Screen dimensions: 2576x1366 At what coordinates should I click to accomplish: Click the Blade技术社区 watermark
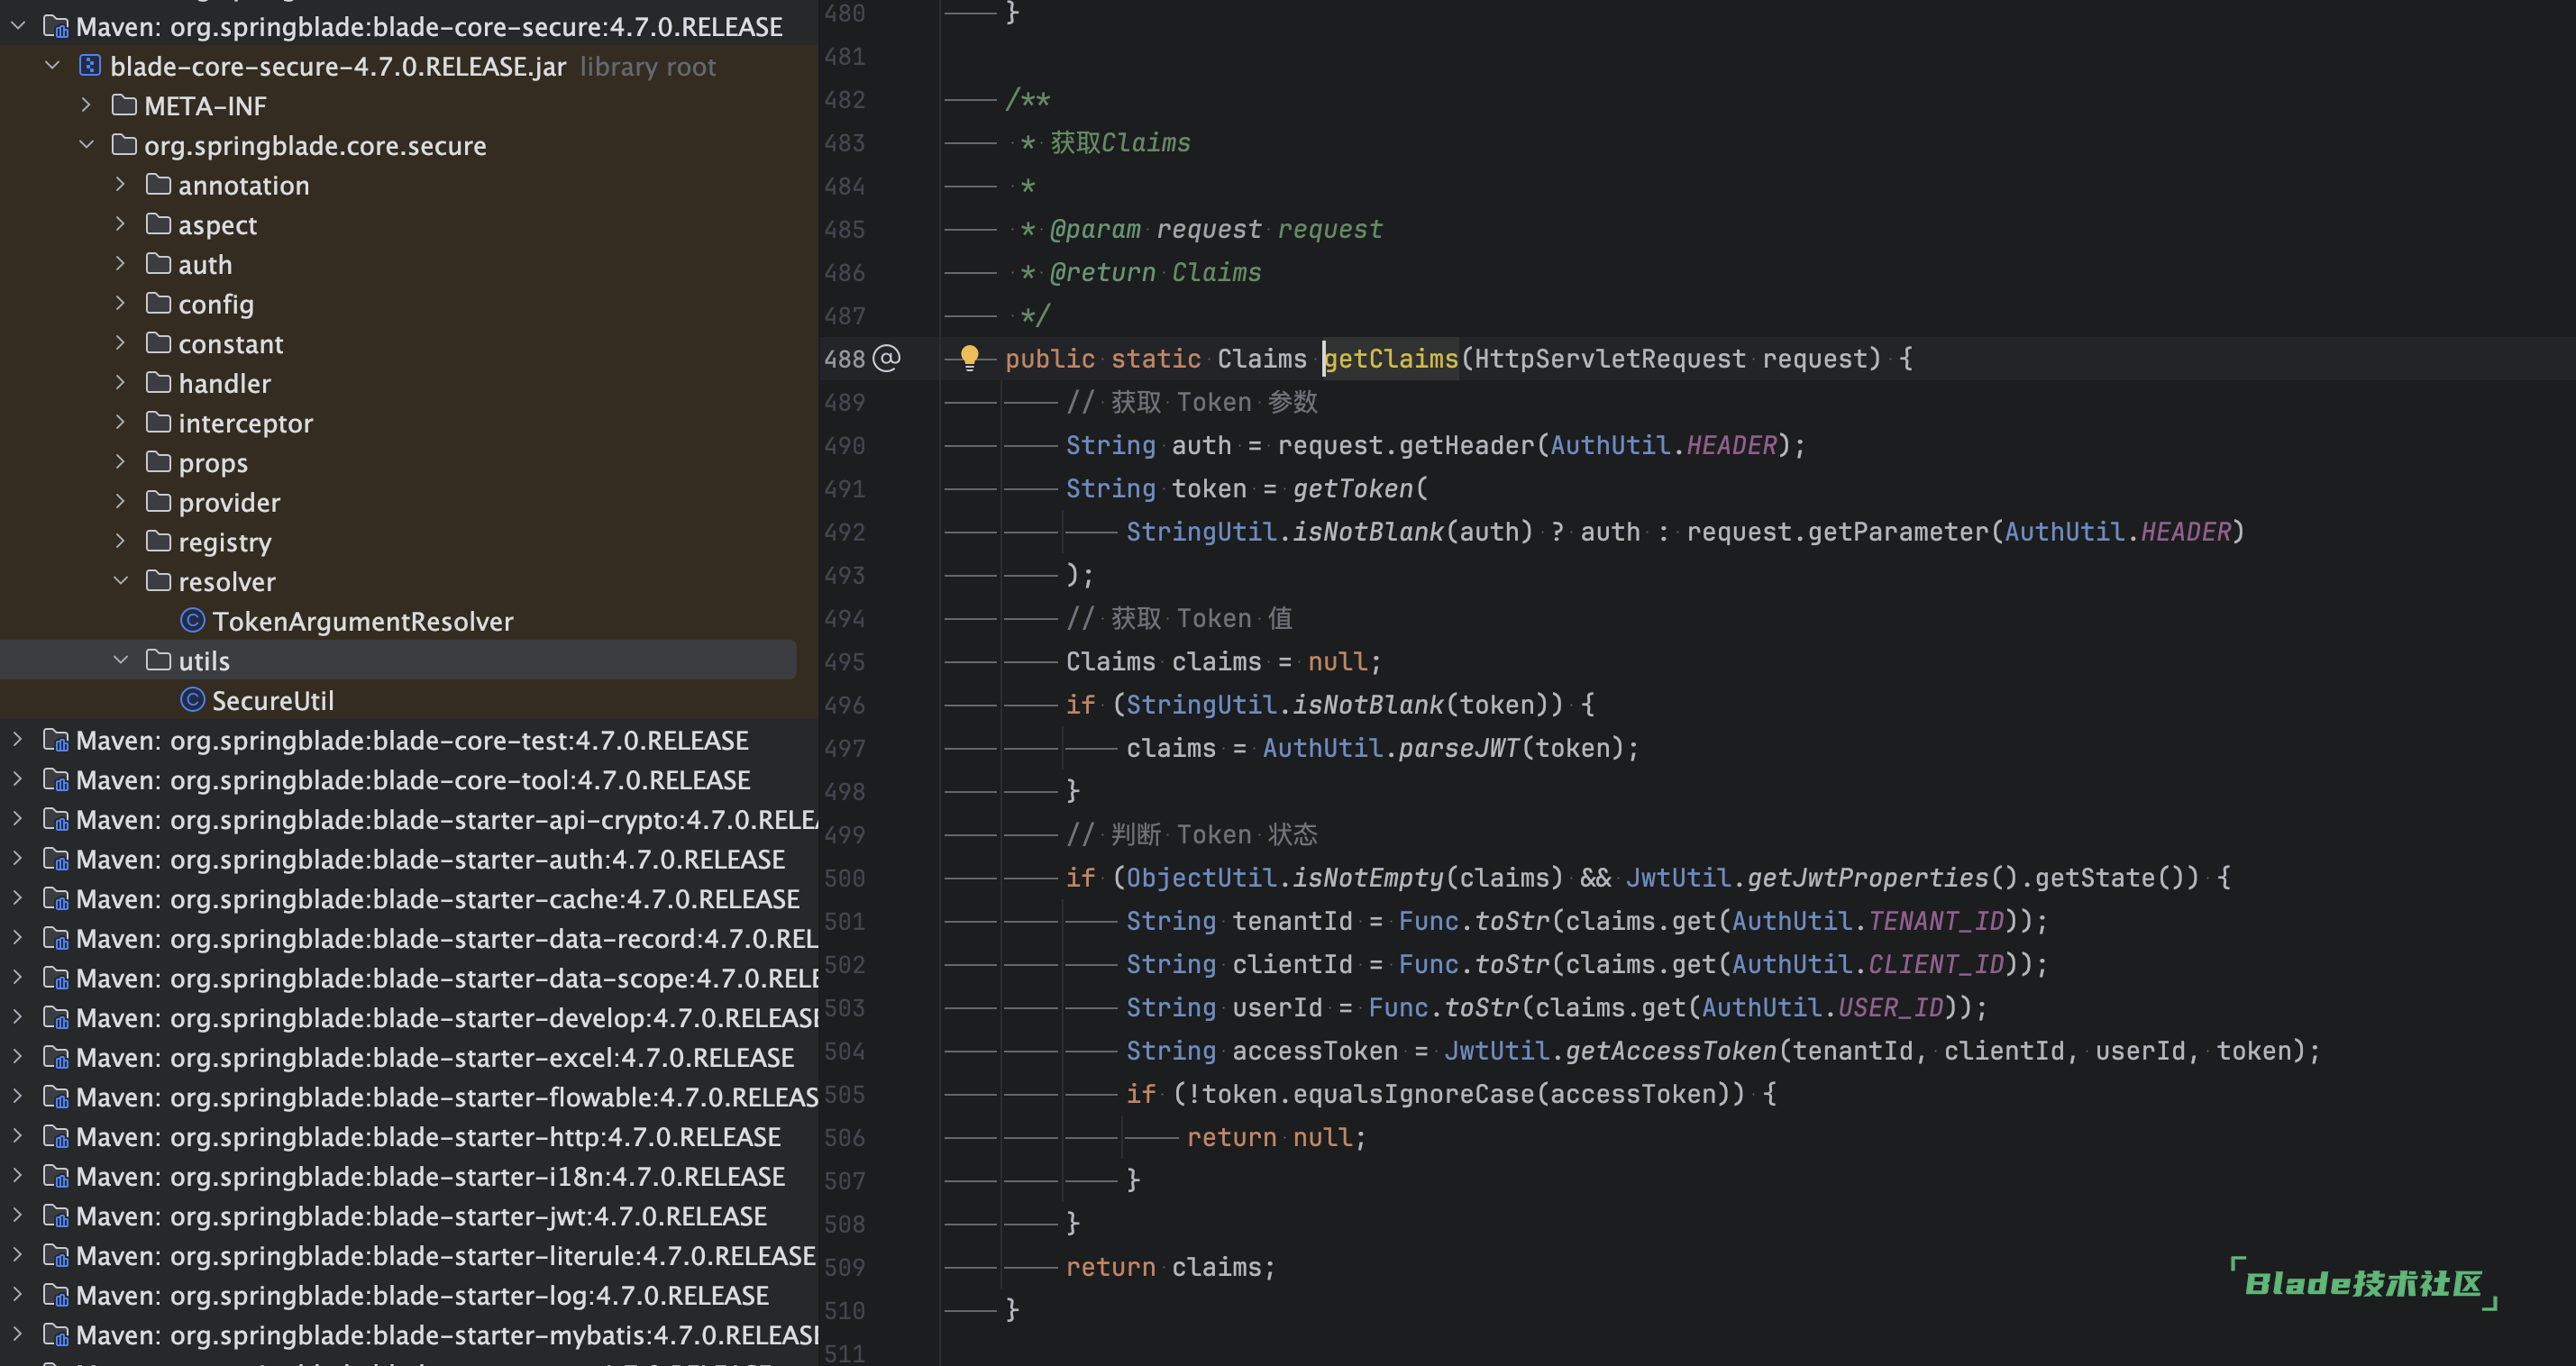(x=2363, y=1283)
